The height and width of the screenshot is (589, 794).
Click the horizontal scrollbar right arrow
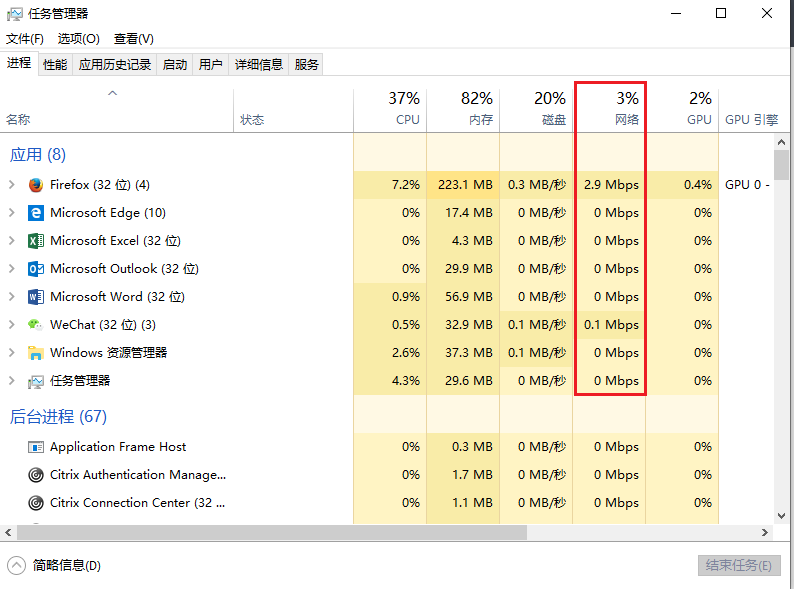click(x=765, y=533)
